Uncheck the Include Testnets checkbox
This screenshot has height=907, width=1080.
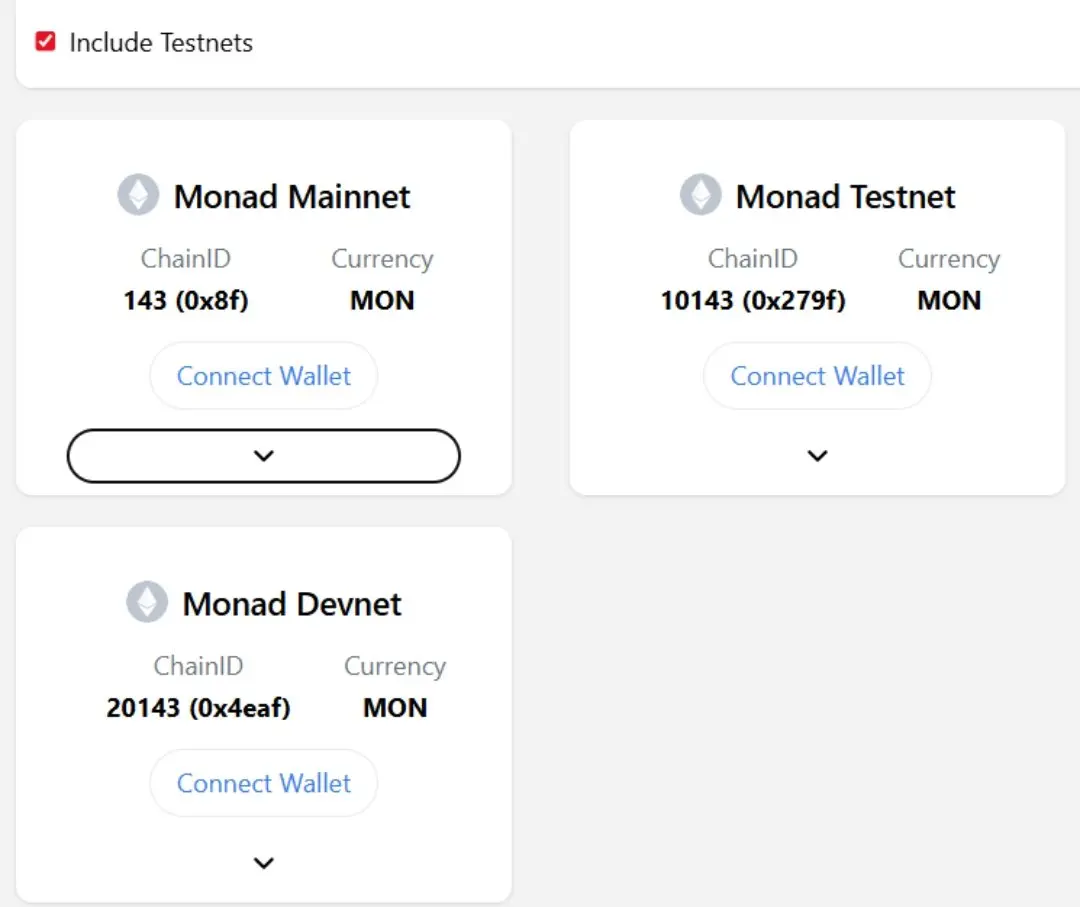pos(45,42)
